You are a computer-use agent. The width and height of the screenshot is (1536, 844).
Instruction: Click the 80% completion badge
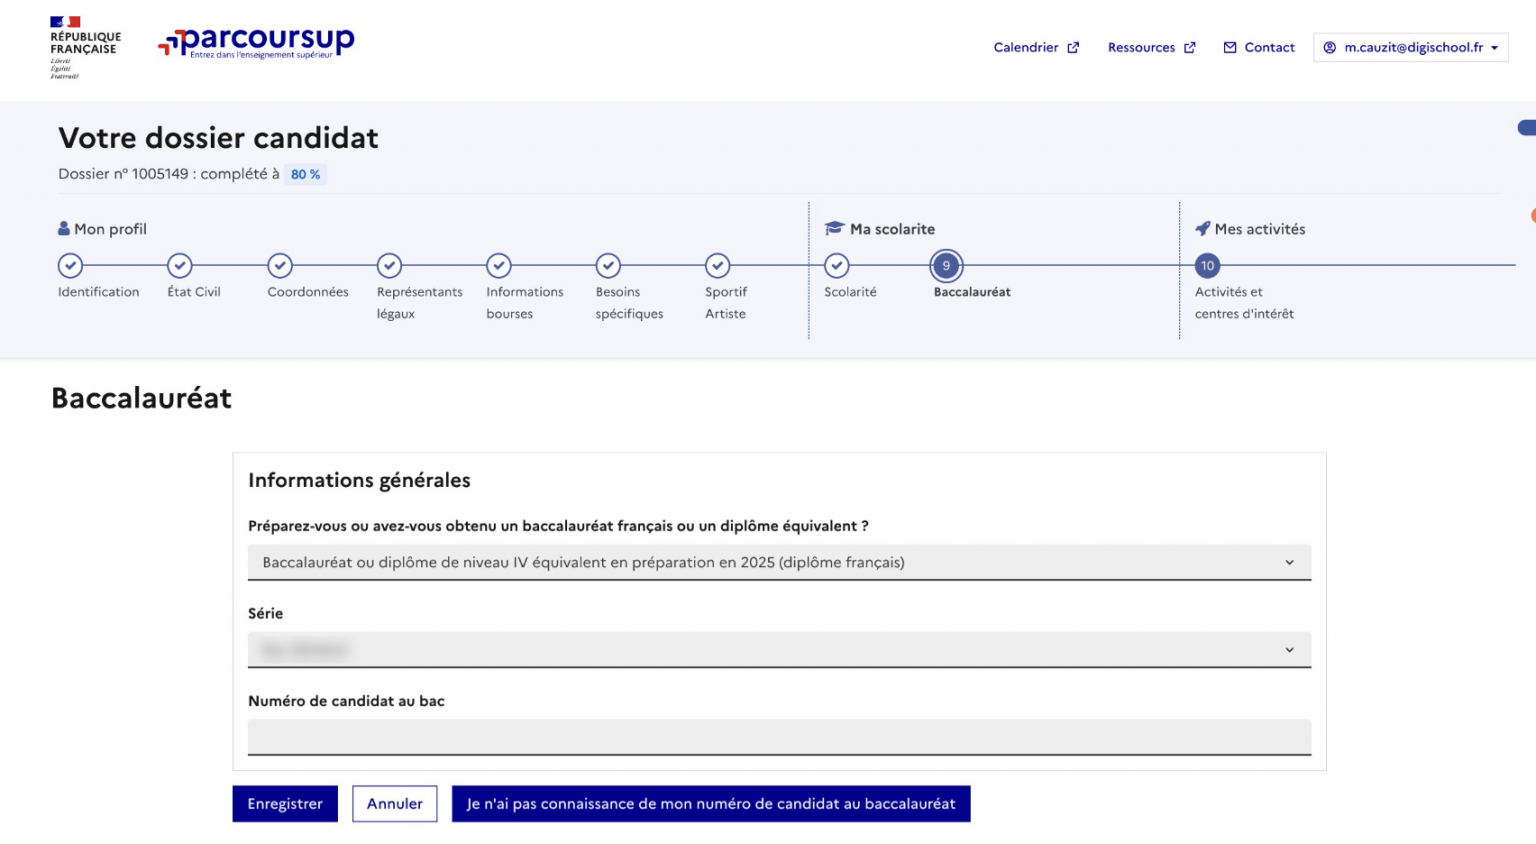tap(306, 174)
